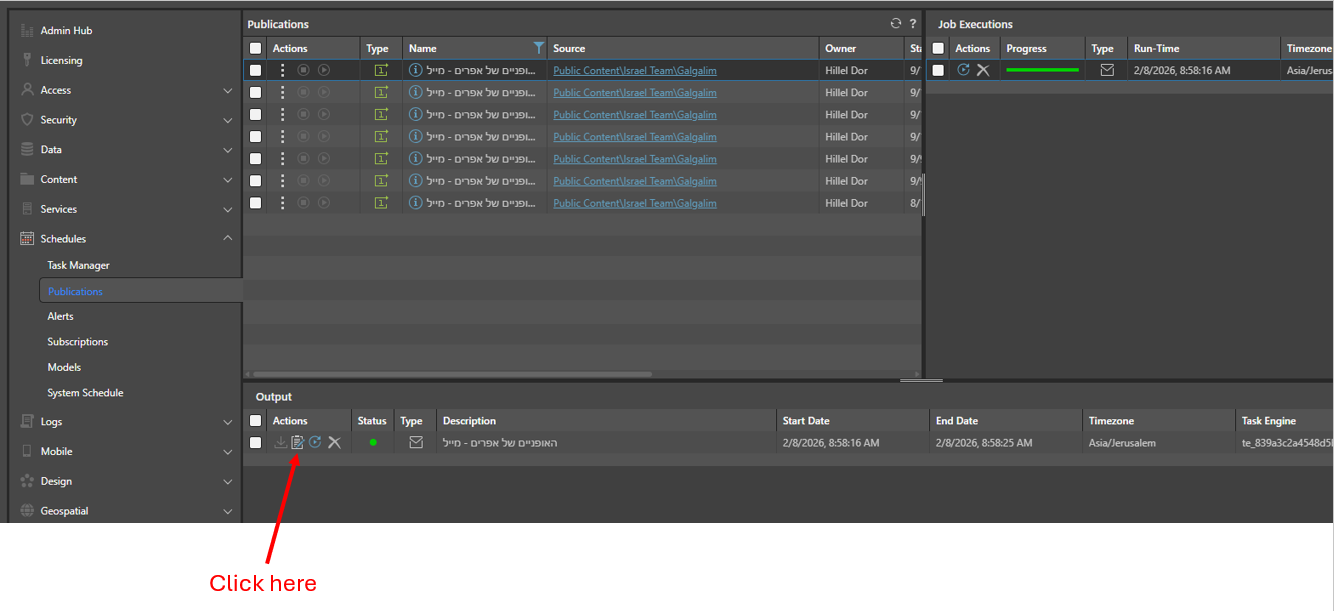This screenshot has width=1334, height=611.
Task: Open the three-dot actions menu of first publication
Action: (x=282, y=70)
